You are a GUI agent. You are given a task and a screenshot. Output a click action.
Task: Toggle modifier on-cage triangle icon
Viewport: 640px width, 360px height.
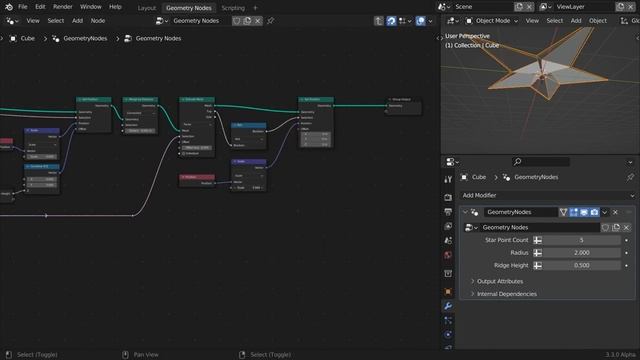563,212
